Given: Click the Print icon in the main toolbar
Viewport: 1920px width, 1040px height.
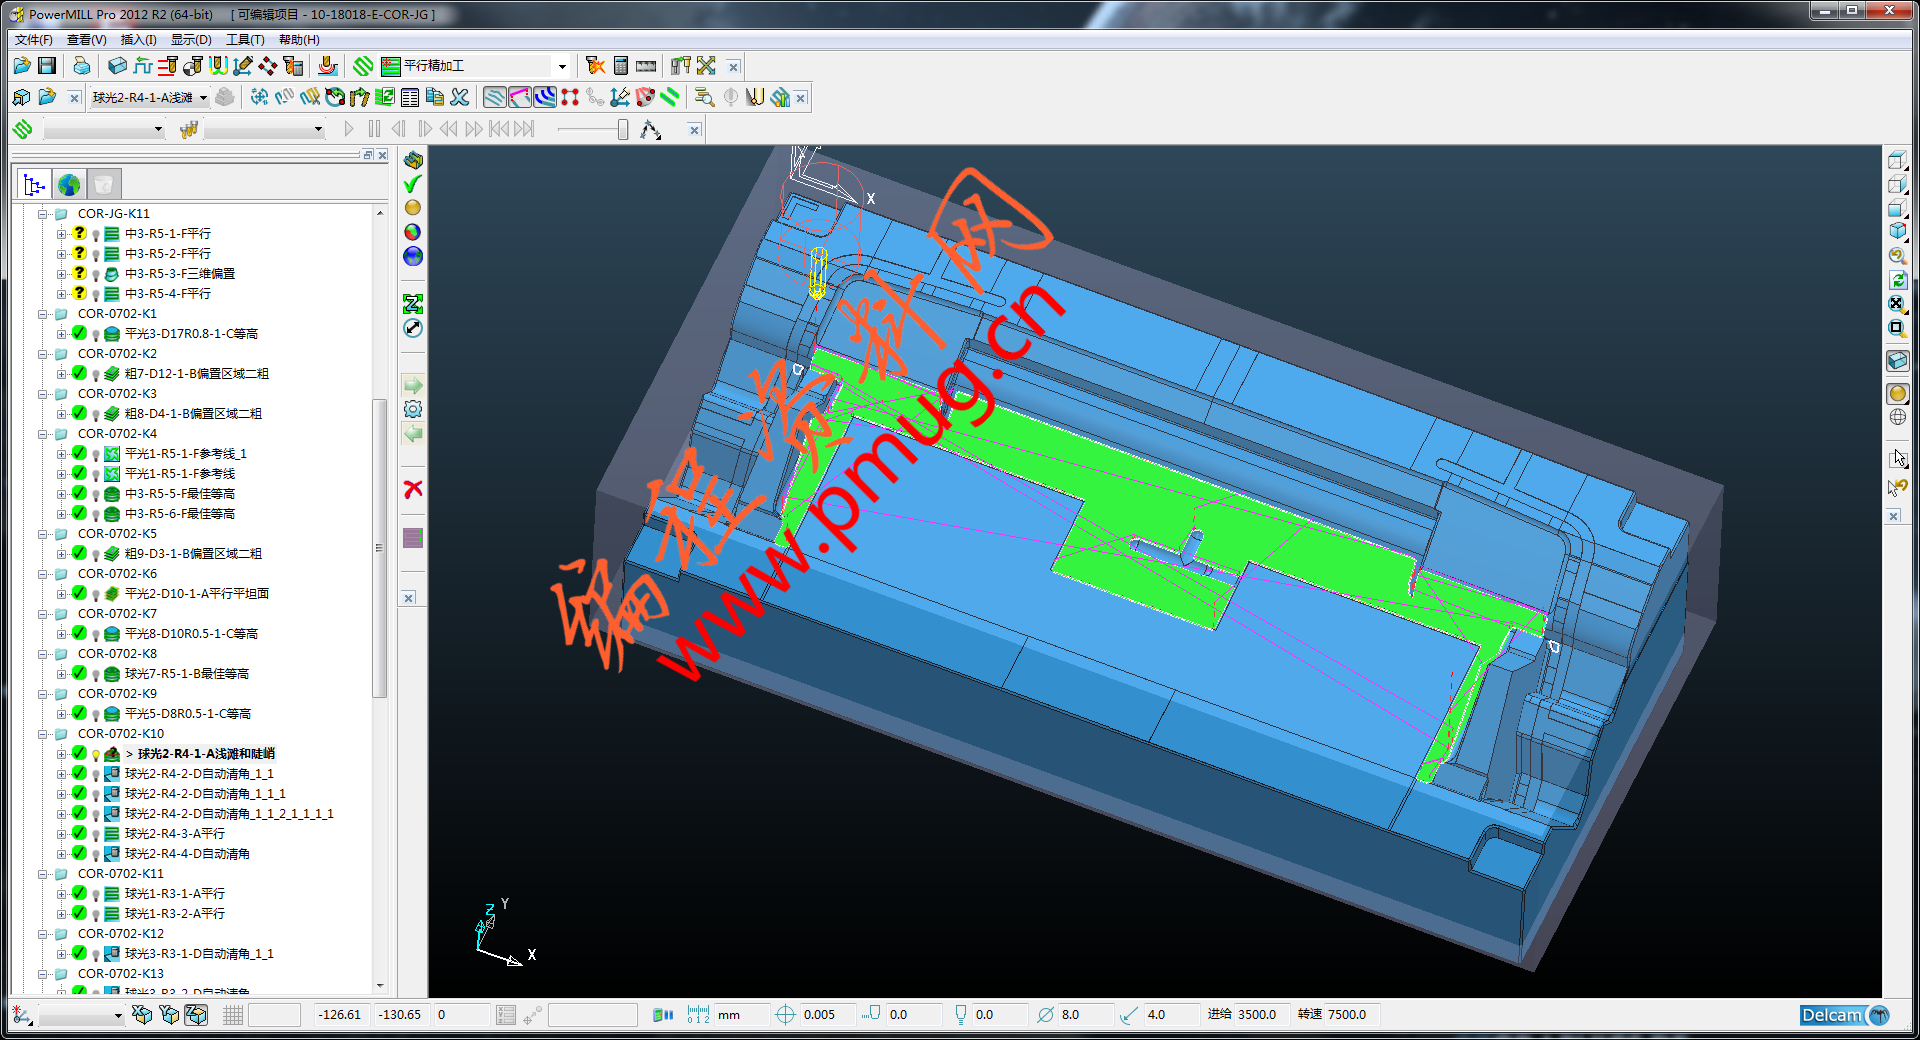Looking at the screenshot, I should 82,66.
